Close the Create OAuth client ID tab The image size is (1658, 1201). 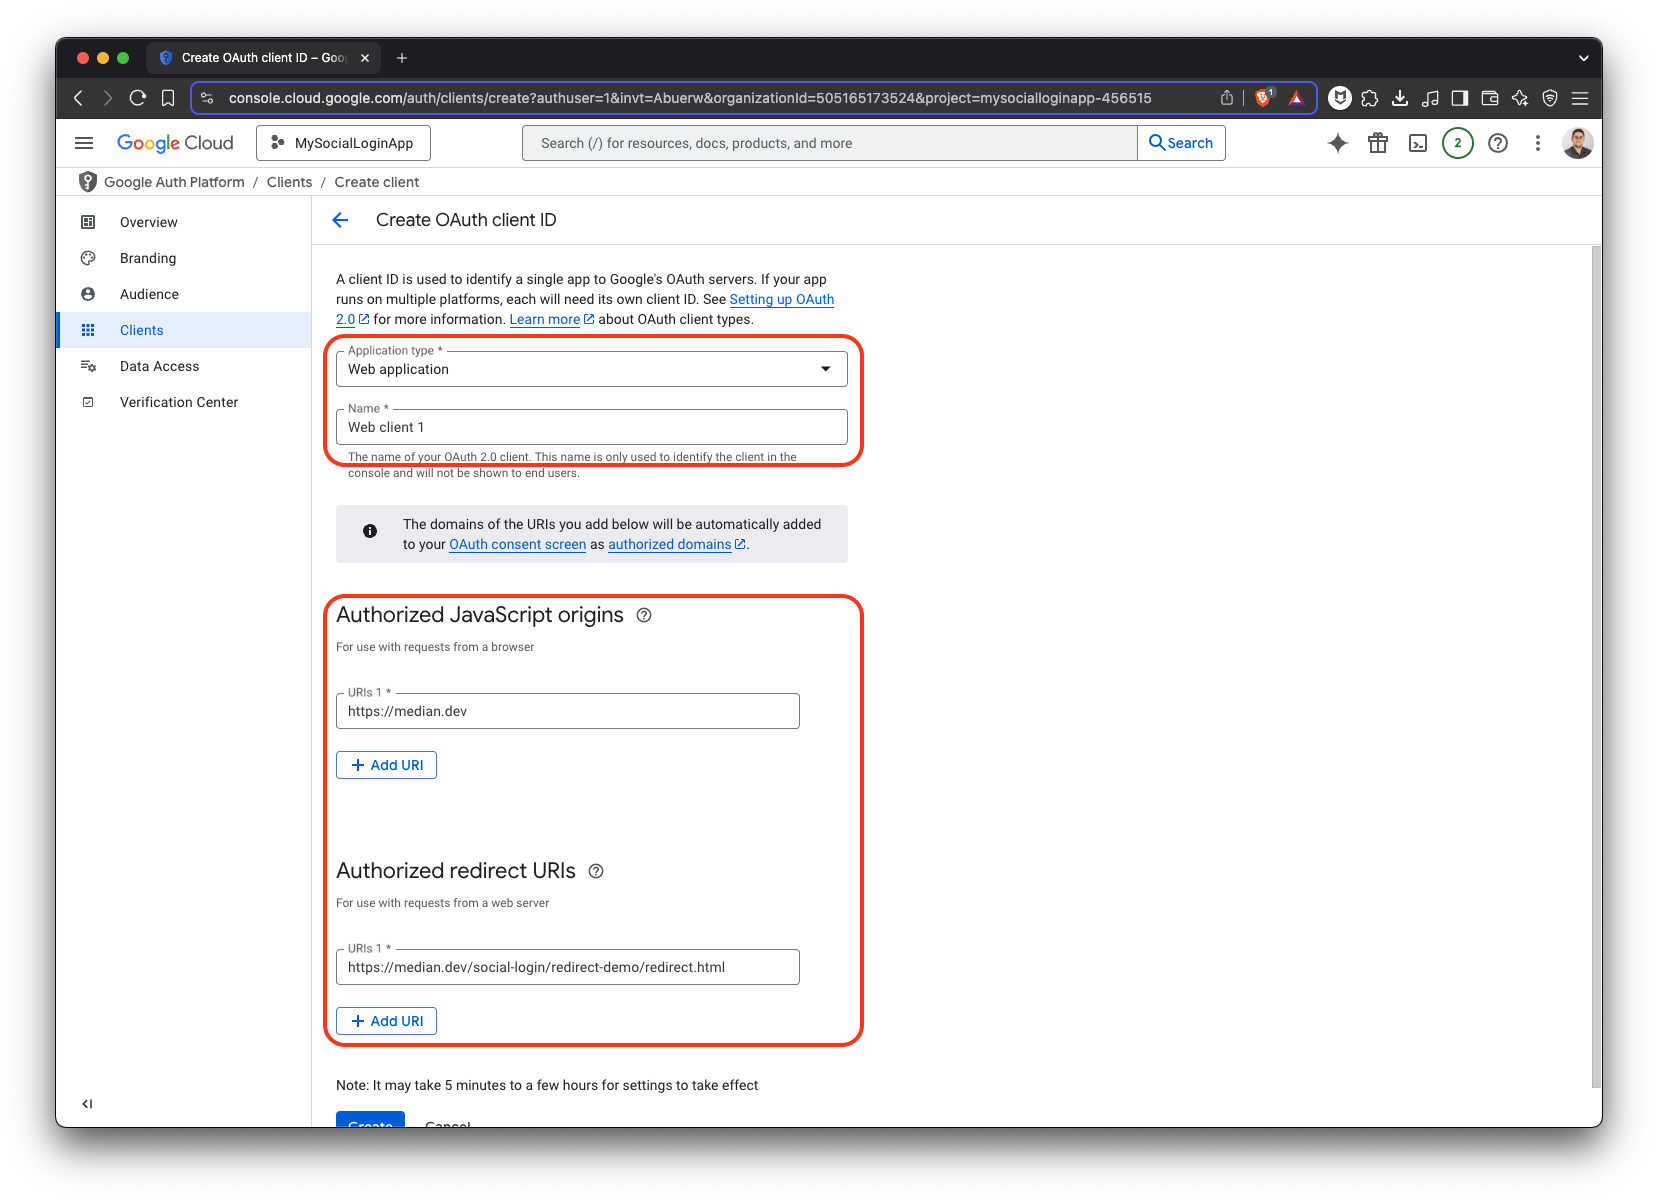click(365, 58)
